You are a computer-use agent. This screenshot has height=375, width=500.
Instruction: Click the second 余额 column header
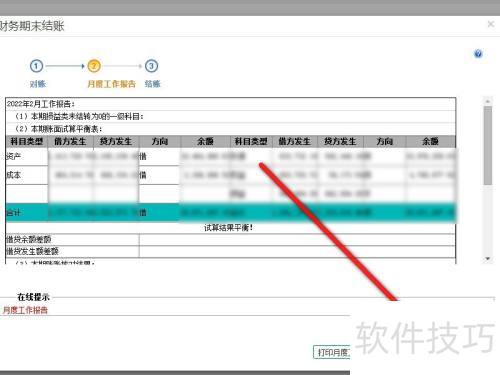(x=431, y=141)
